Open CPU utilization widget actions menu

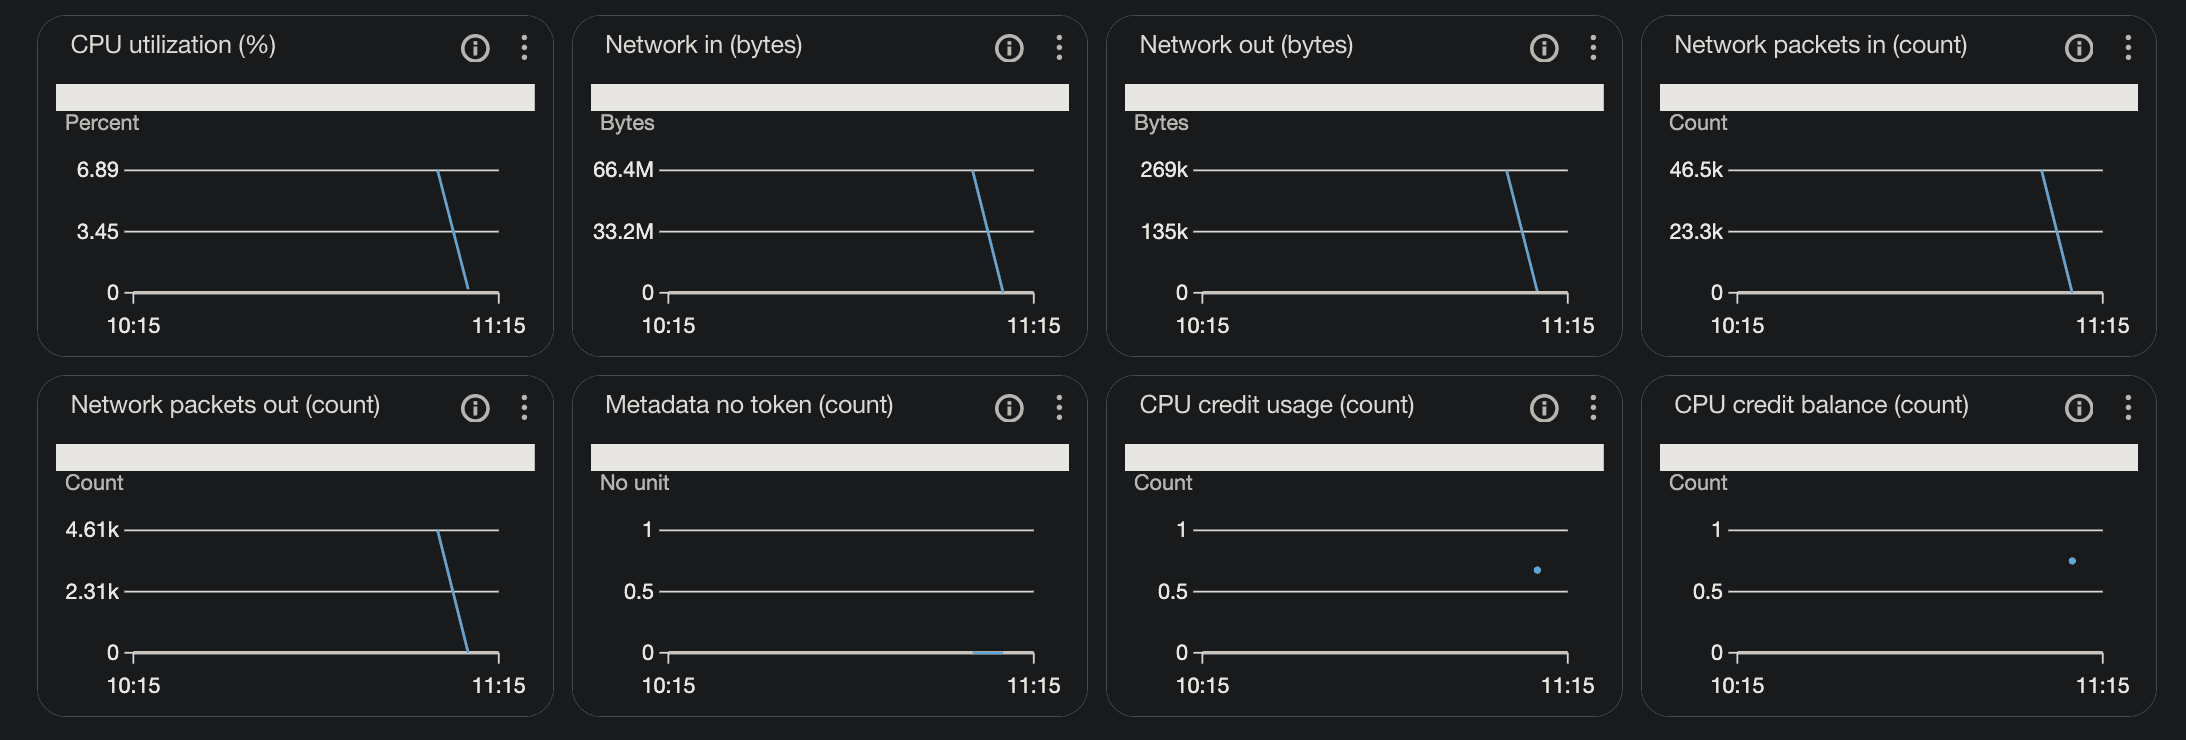click(524, 48)
